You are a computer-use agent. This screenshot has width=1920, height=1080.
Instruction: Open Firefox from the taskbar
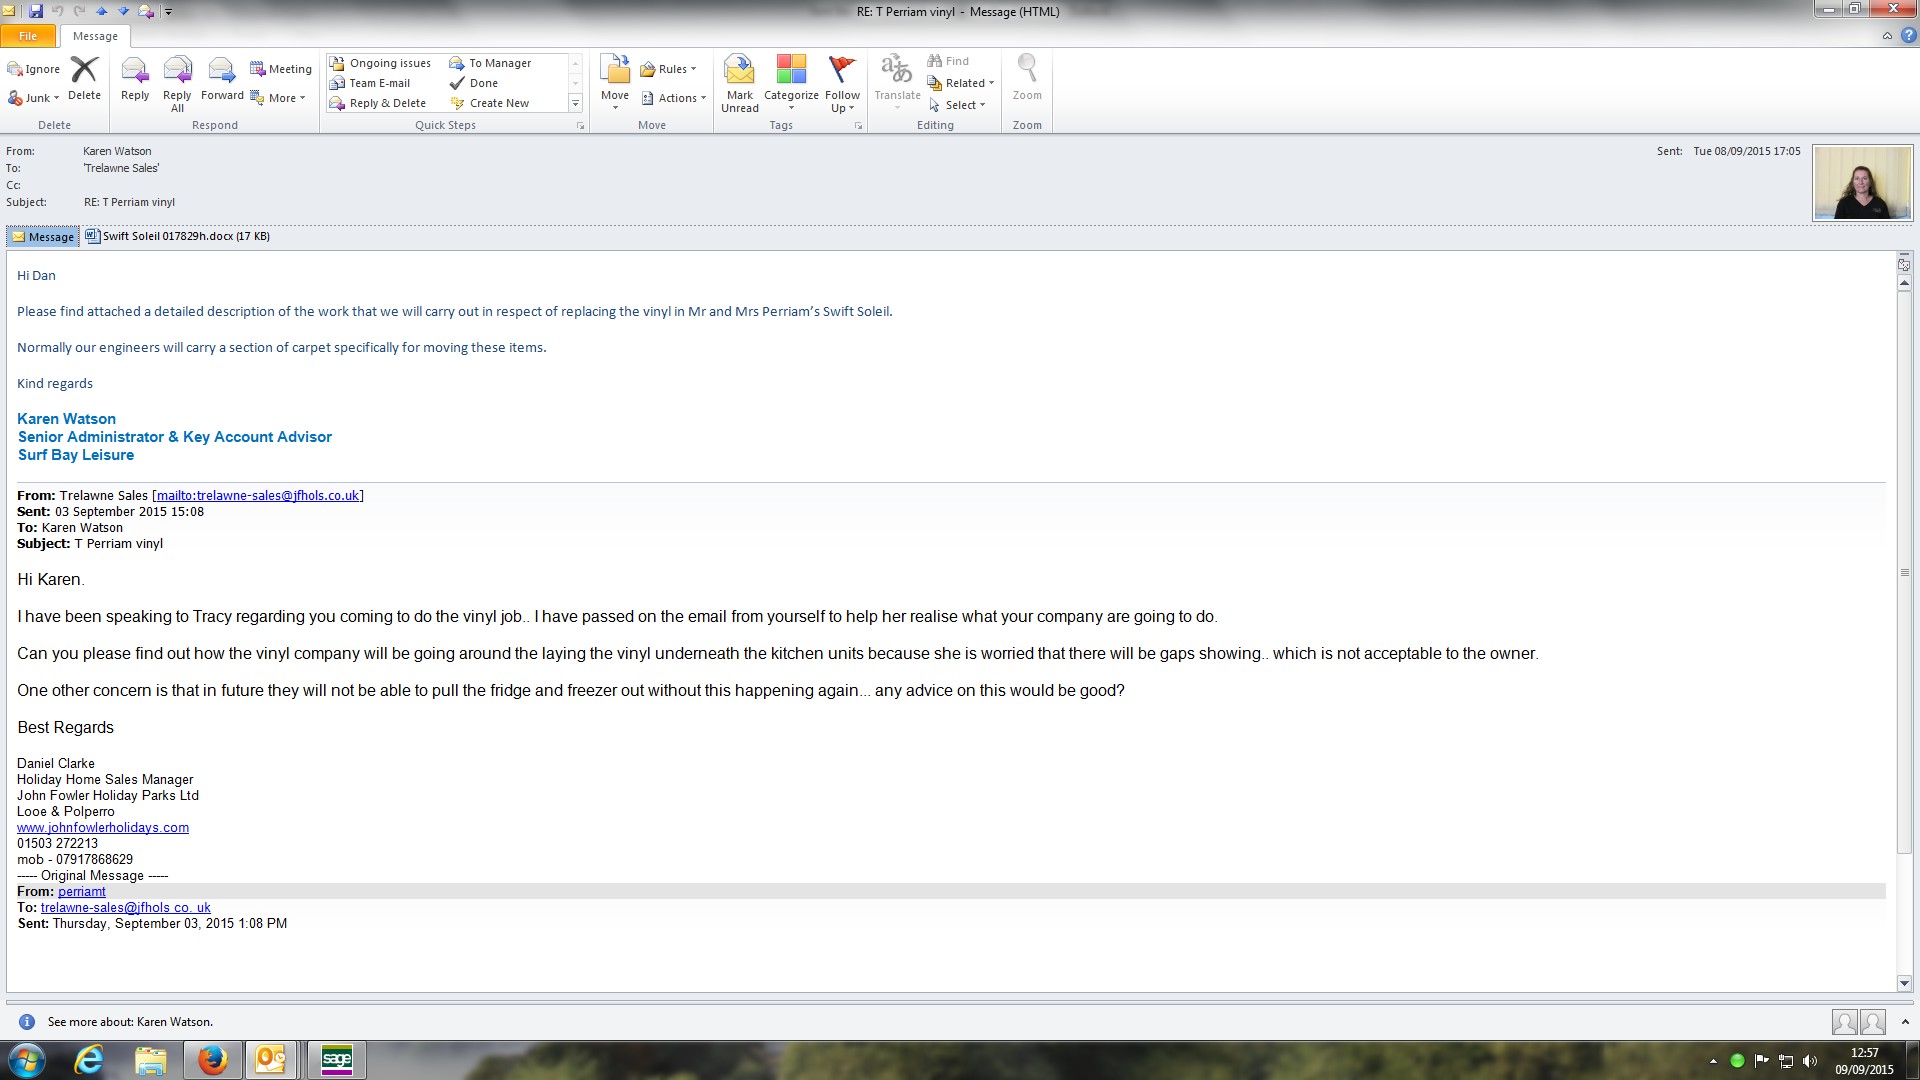point(212,1059)
